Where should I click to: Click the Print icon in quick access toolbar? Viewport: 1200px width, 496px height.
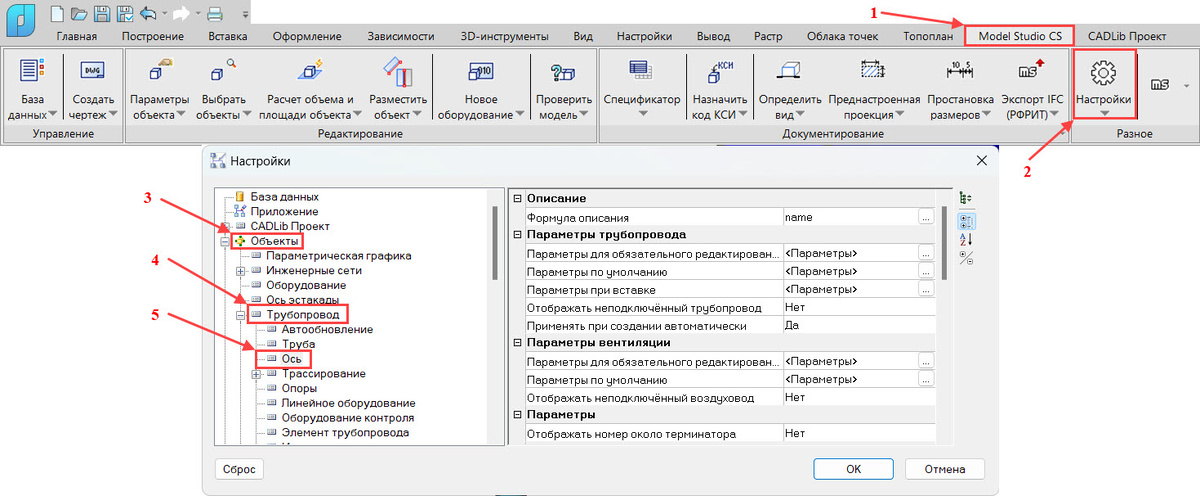214,12
